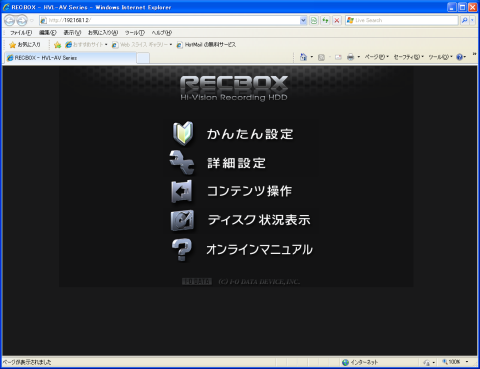The image size is (480, 369).
Task: Click the お気に入り favorites star button
Action: pyautogui.click(x=25, y=44)
